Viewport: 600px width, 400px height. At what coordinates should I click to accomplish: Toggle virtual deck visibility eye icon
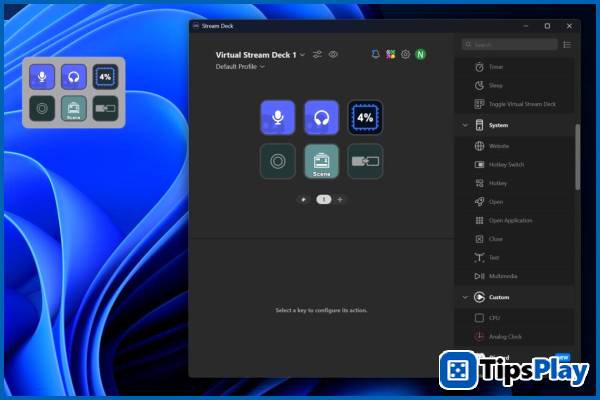coord(333,54)
